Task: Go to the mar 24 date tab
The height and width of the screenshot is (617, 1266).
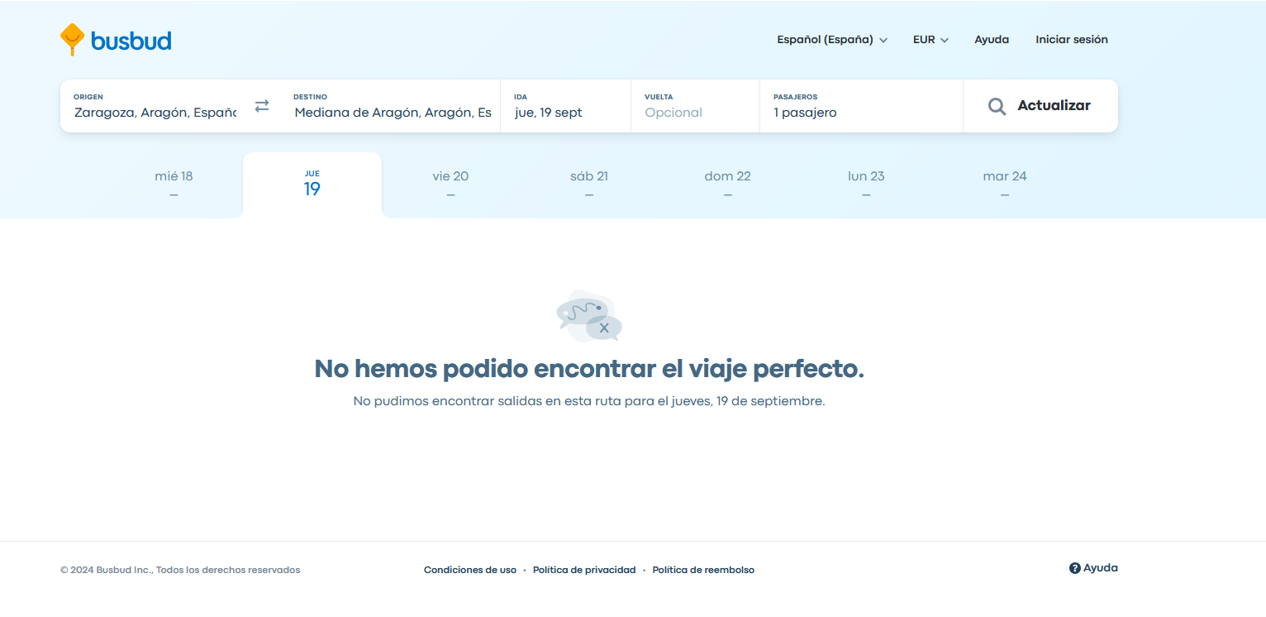Action: (1004, 184)
